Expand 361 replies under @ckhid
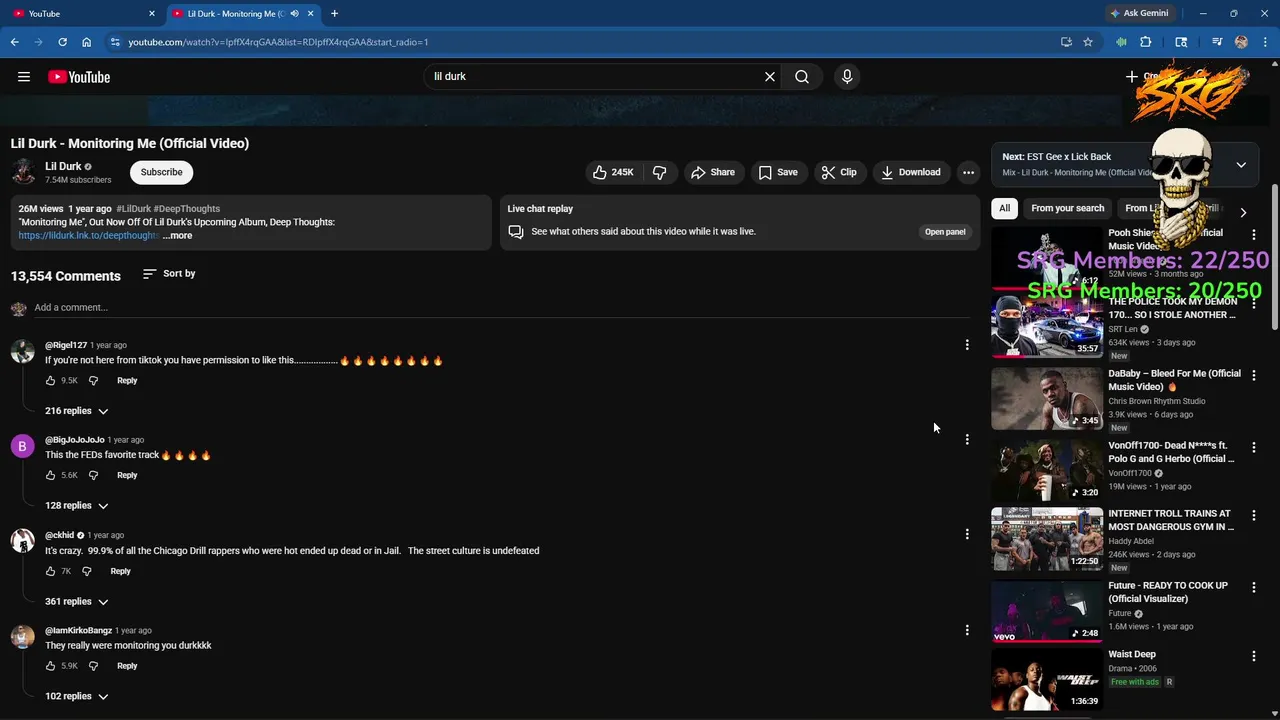This screenshot has width=1280, height=720. [x=76, y=602]
